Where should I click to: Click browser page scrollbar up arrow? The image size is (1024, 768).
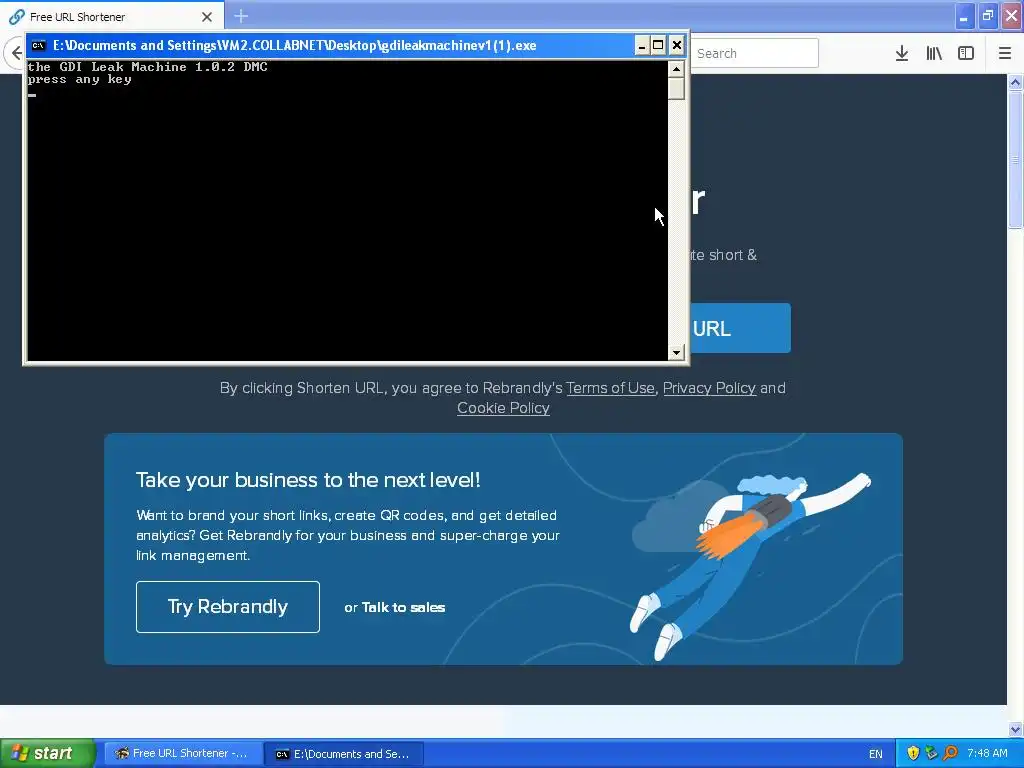[1015, 82]
